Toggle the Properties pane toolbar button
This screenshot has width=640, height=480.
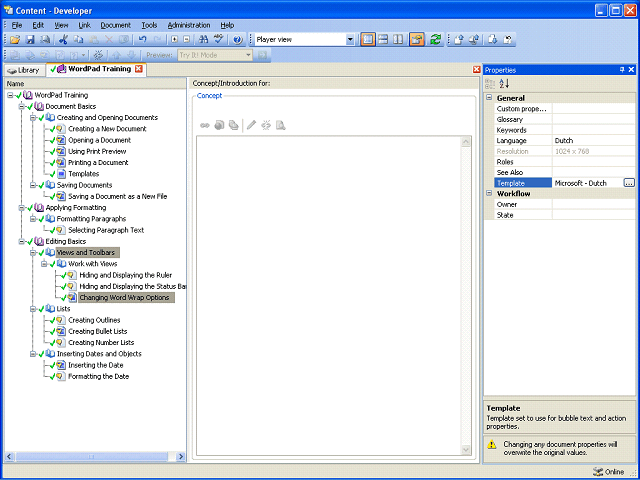click(x=417, y=40)
